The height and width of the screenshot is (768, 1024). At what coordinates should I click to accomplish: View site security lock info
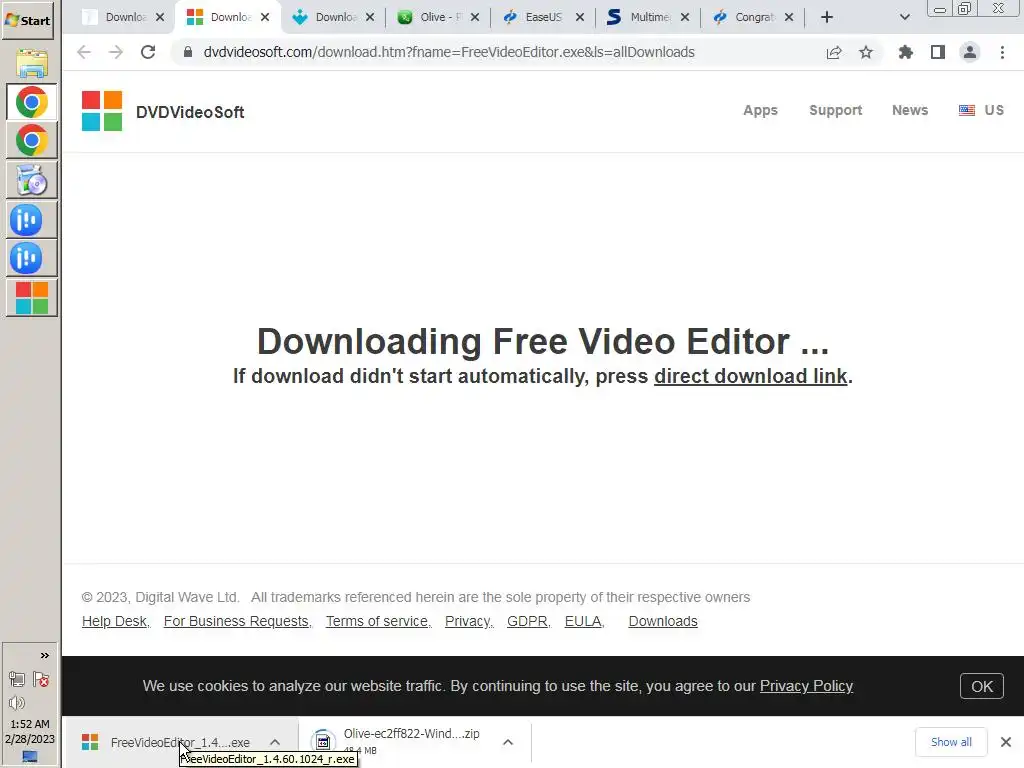point(188,52)
